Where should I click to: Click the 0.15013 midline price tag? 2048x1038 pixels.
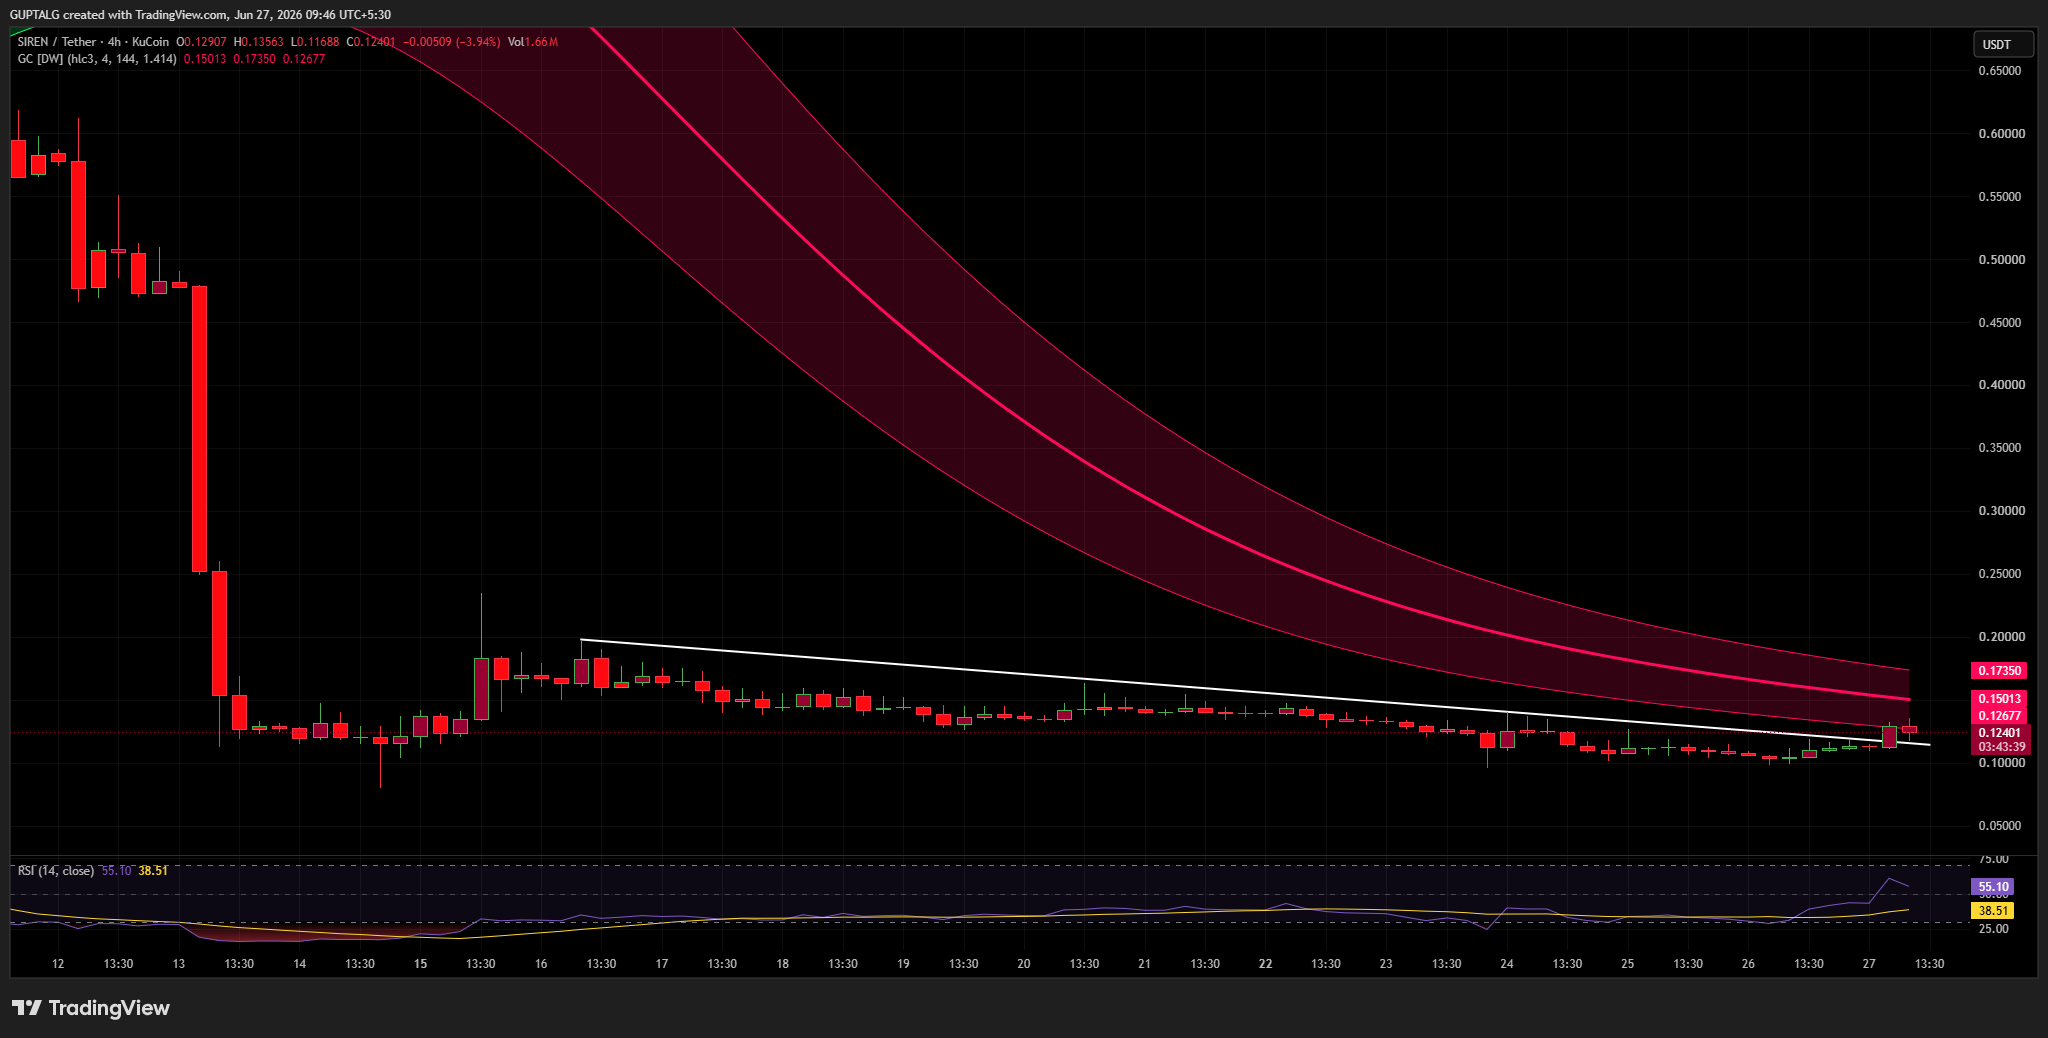point(1999,699)
